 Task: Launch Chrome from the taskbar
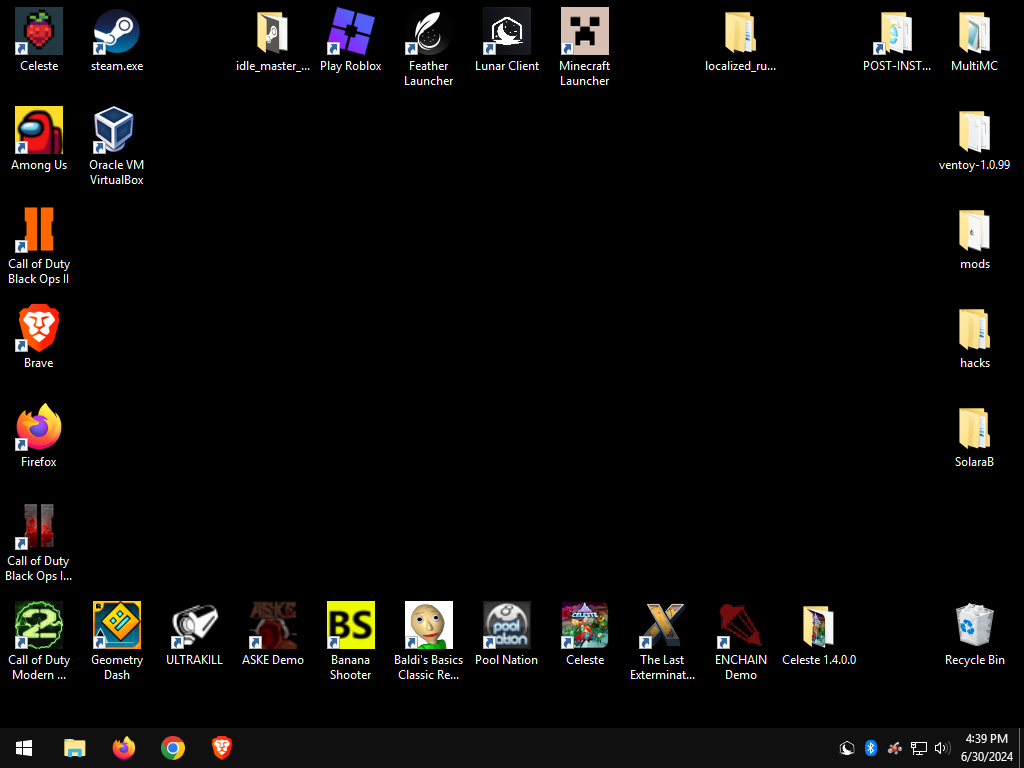[172, 748]
